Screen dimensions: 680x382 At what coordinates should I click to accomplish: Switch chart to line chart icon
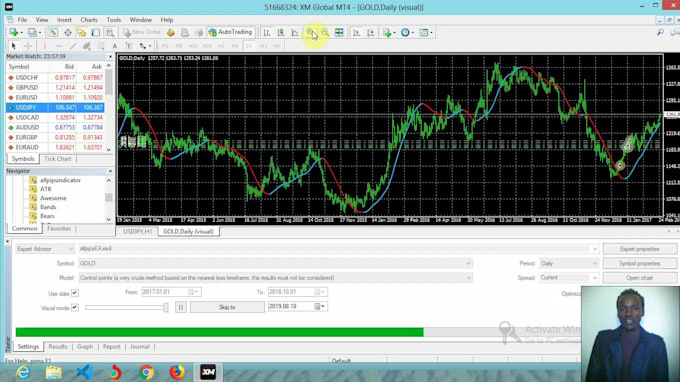pyautogui.click(x=295, y=33)
